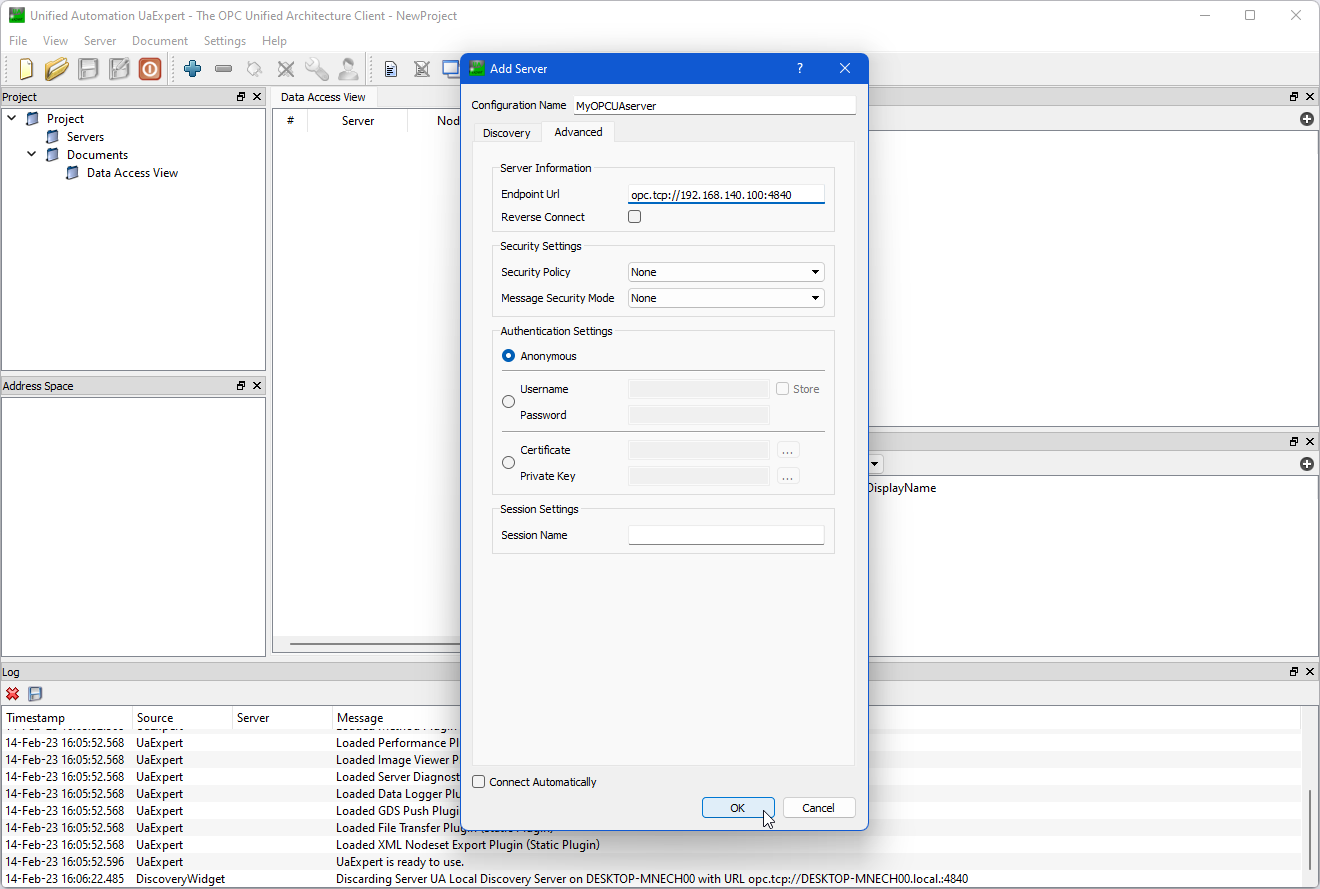Open the Settings menu
The image size is (1320, 889).
(224, 41)
